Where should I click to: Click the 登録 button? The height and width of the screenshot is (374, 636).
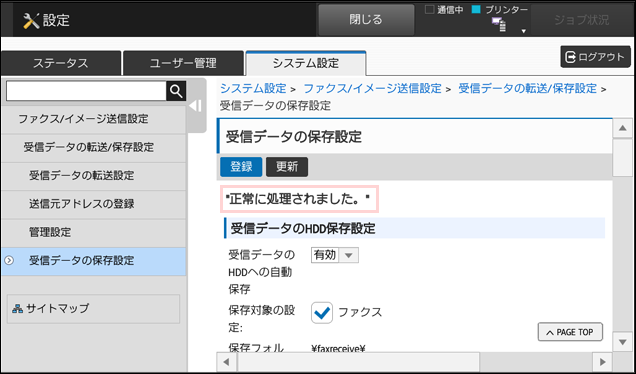coord(241,167)
